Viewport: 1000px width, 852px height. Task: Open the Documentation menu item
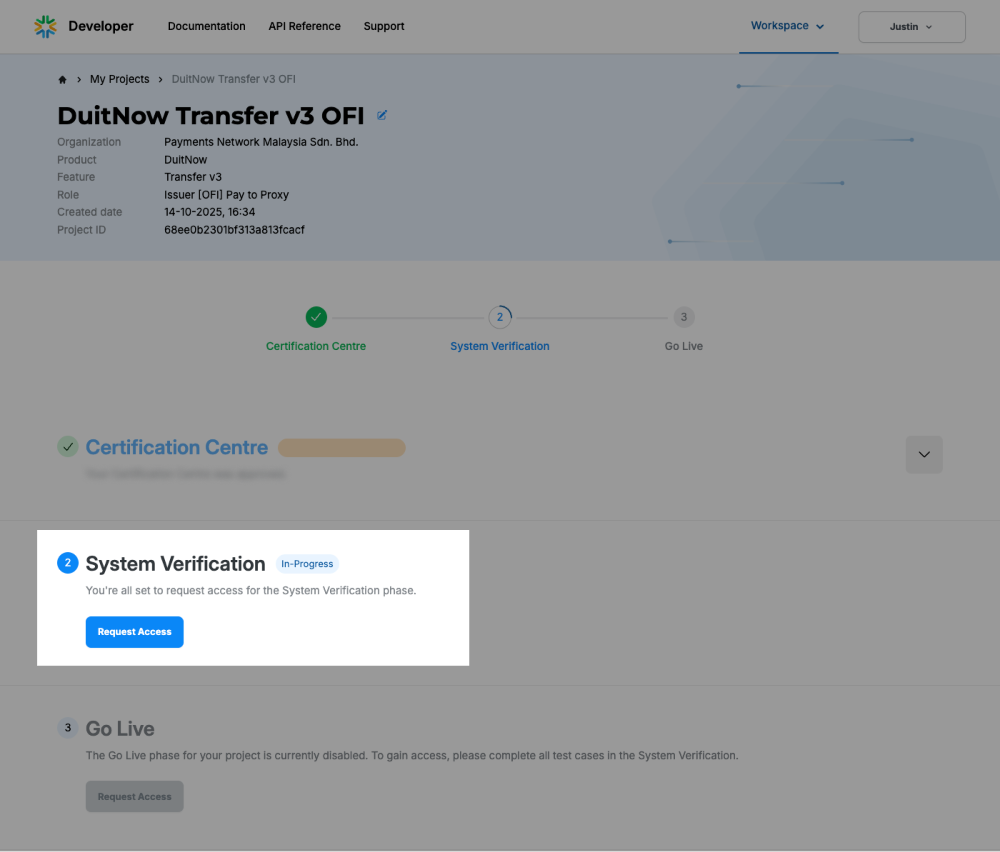[x=206, y=26]
